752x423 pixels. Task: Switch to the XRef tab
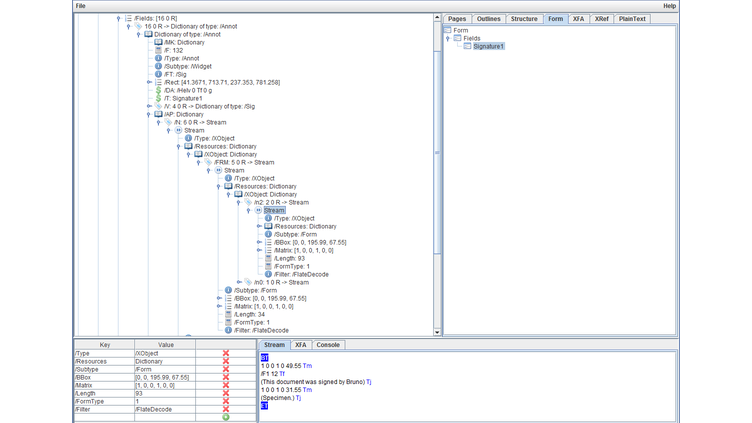point(601,19)
